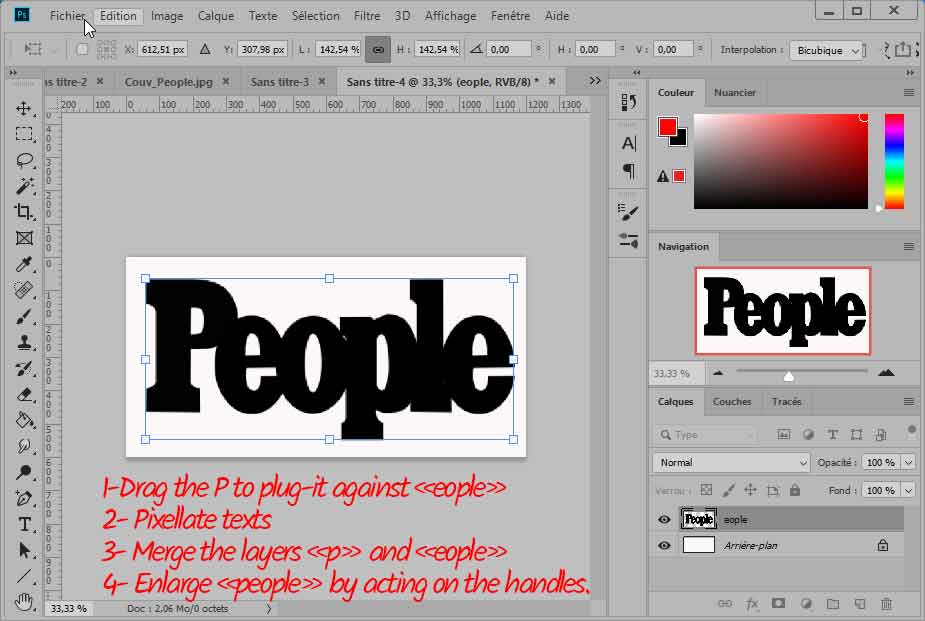925x621 pixels.
Task: Toggle the relative positioning triangle
Action: coord(205,50)
